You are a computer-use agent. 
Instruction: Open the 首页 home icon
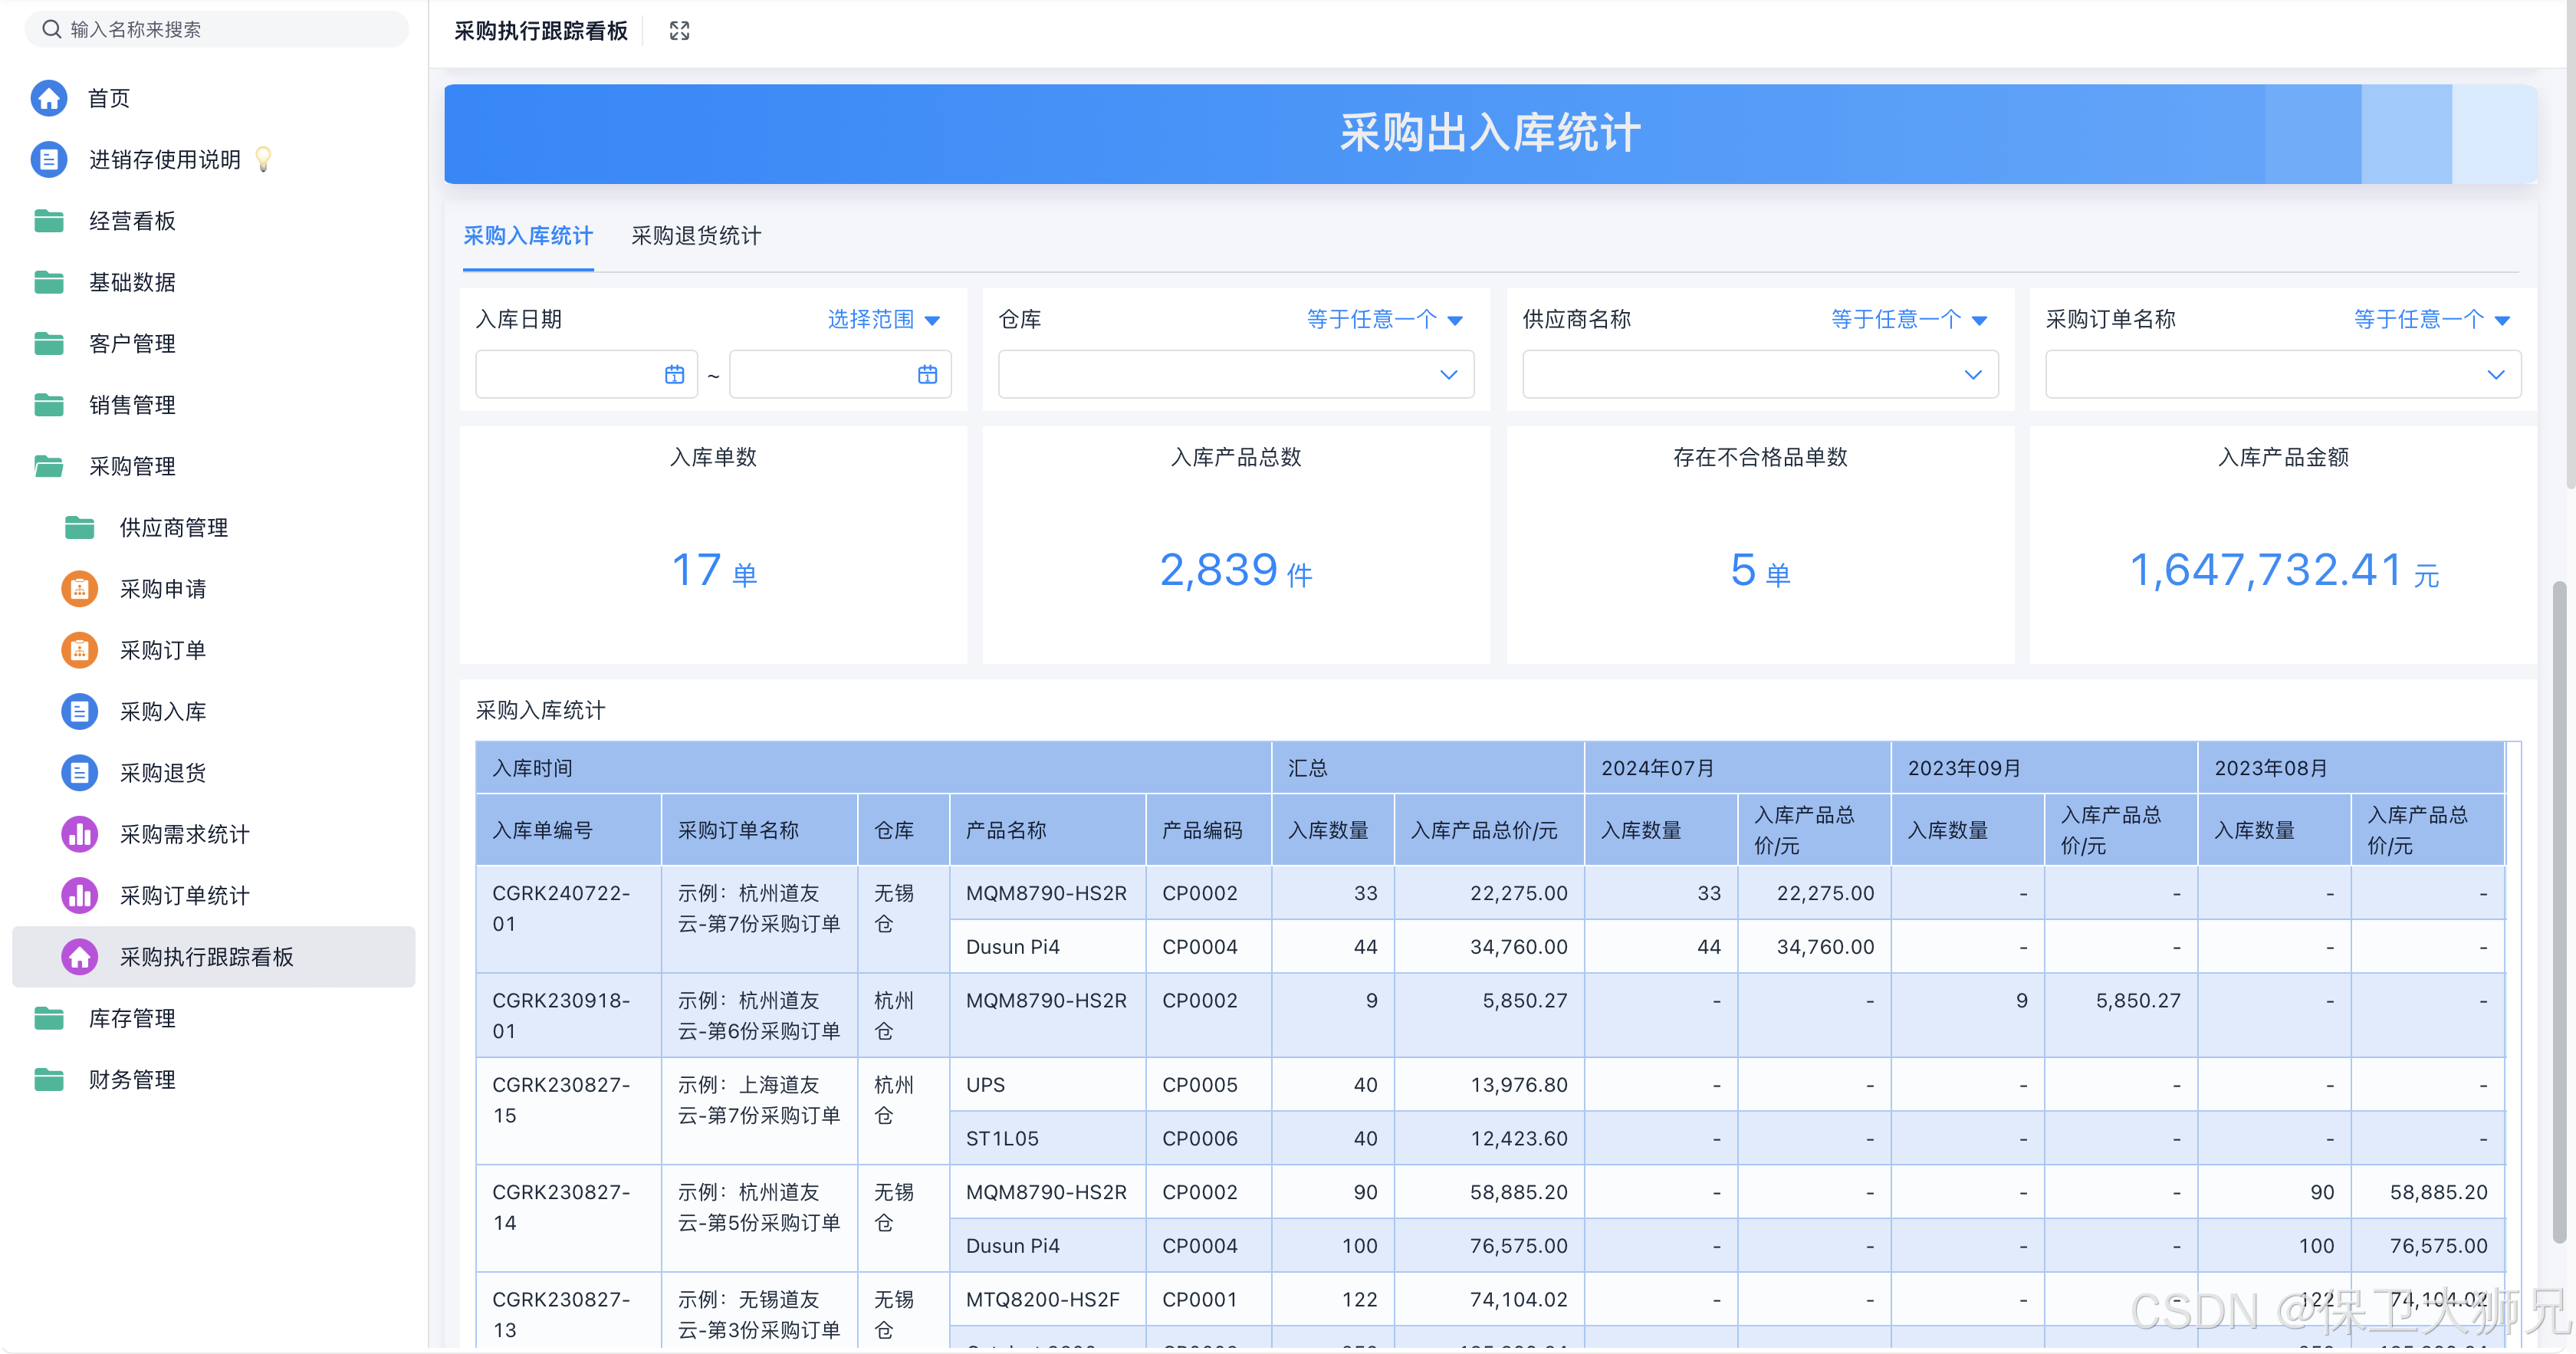pos(48,98)
